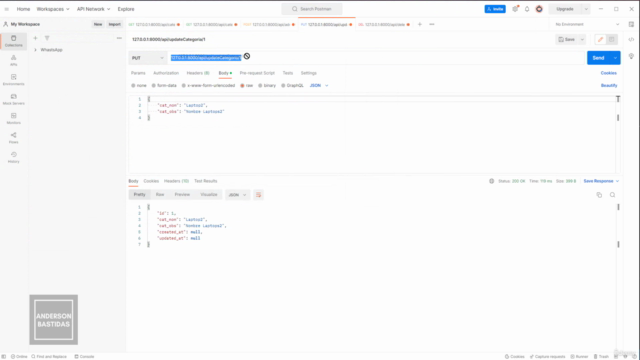
Task: Open the Save Response dropdown
Action: pos(601,181)
